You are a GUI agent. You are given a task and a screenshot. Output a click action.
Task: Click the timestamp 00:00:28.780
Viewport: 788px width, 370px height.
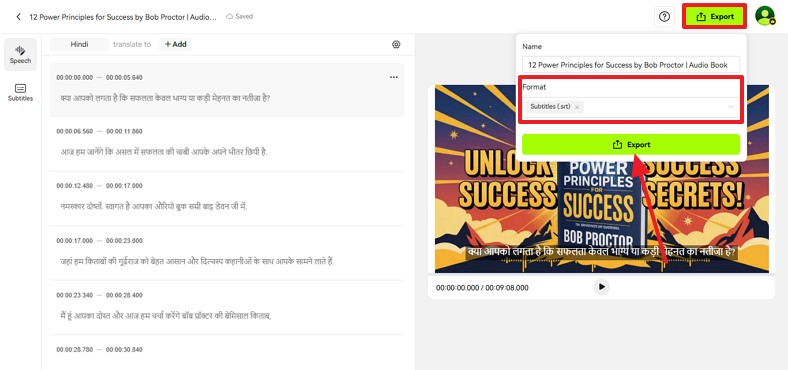pyautogui.click(x=74, y=349)
